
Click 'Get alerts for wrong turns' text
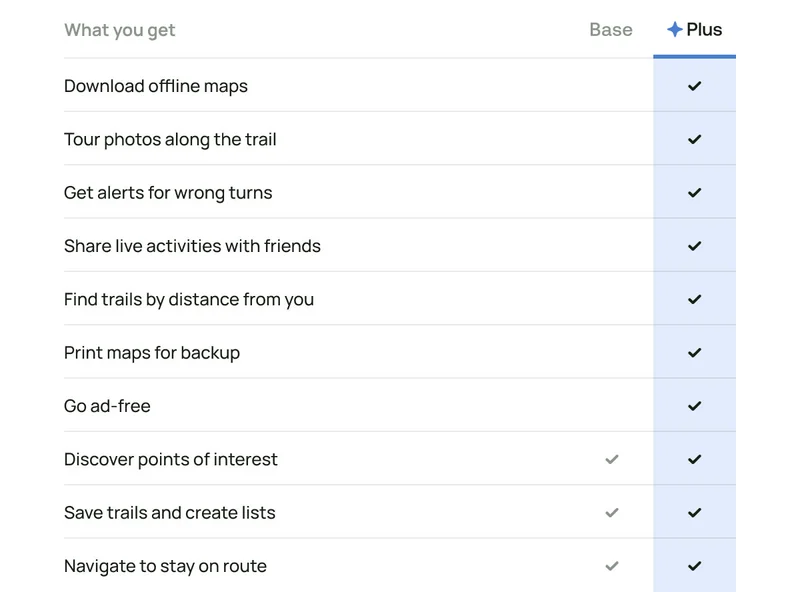168,193
